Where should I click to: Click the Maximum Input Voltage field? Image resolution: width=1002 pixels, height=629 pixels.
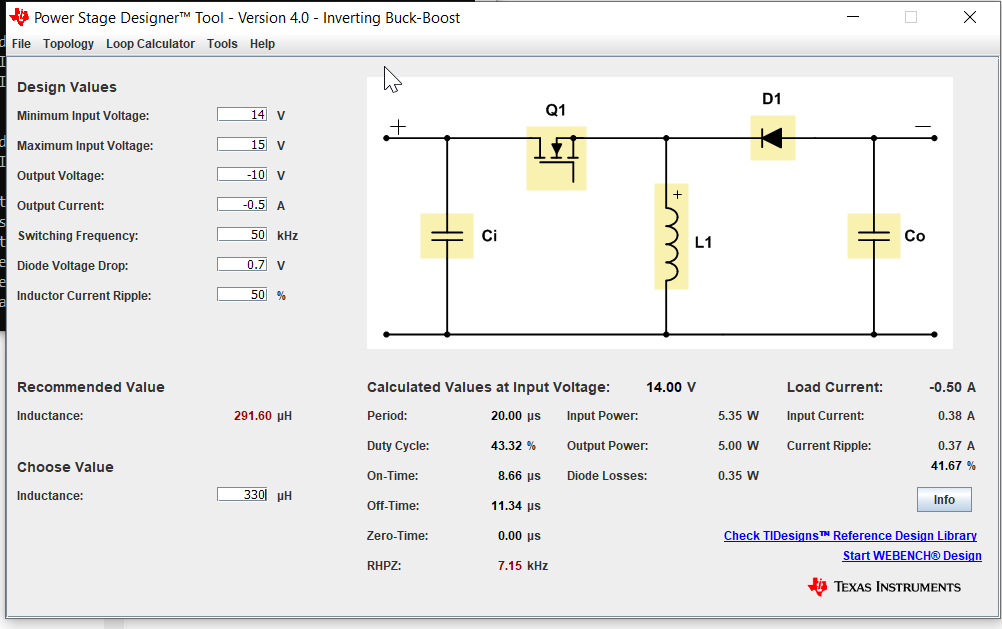pyautogui.click(x=242, y=144)
